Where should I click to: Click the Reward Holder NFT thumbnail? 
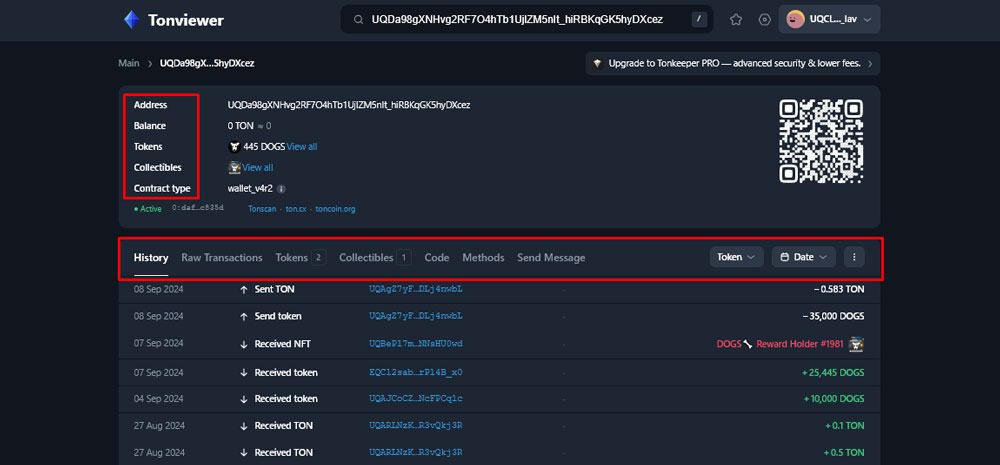857,344
